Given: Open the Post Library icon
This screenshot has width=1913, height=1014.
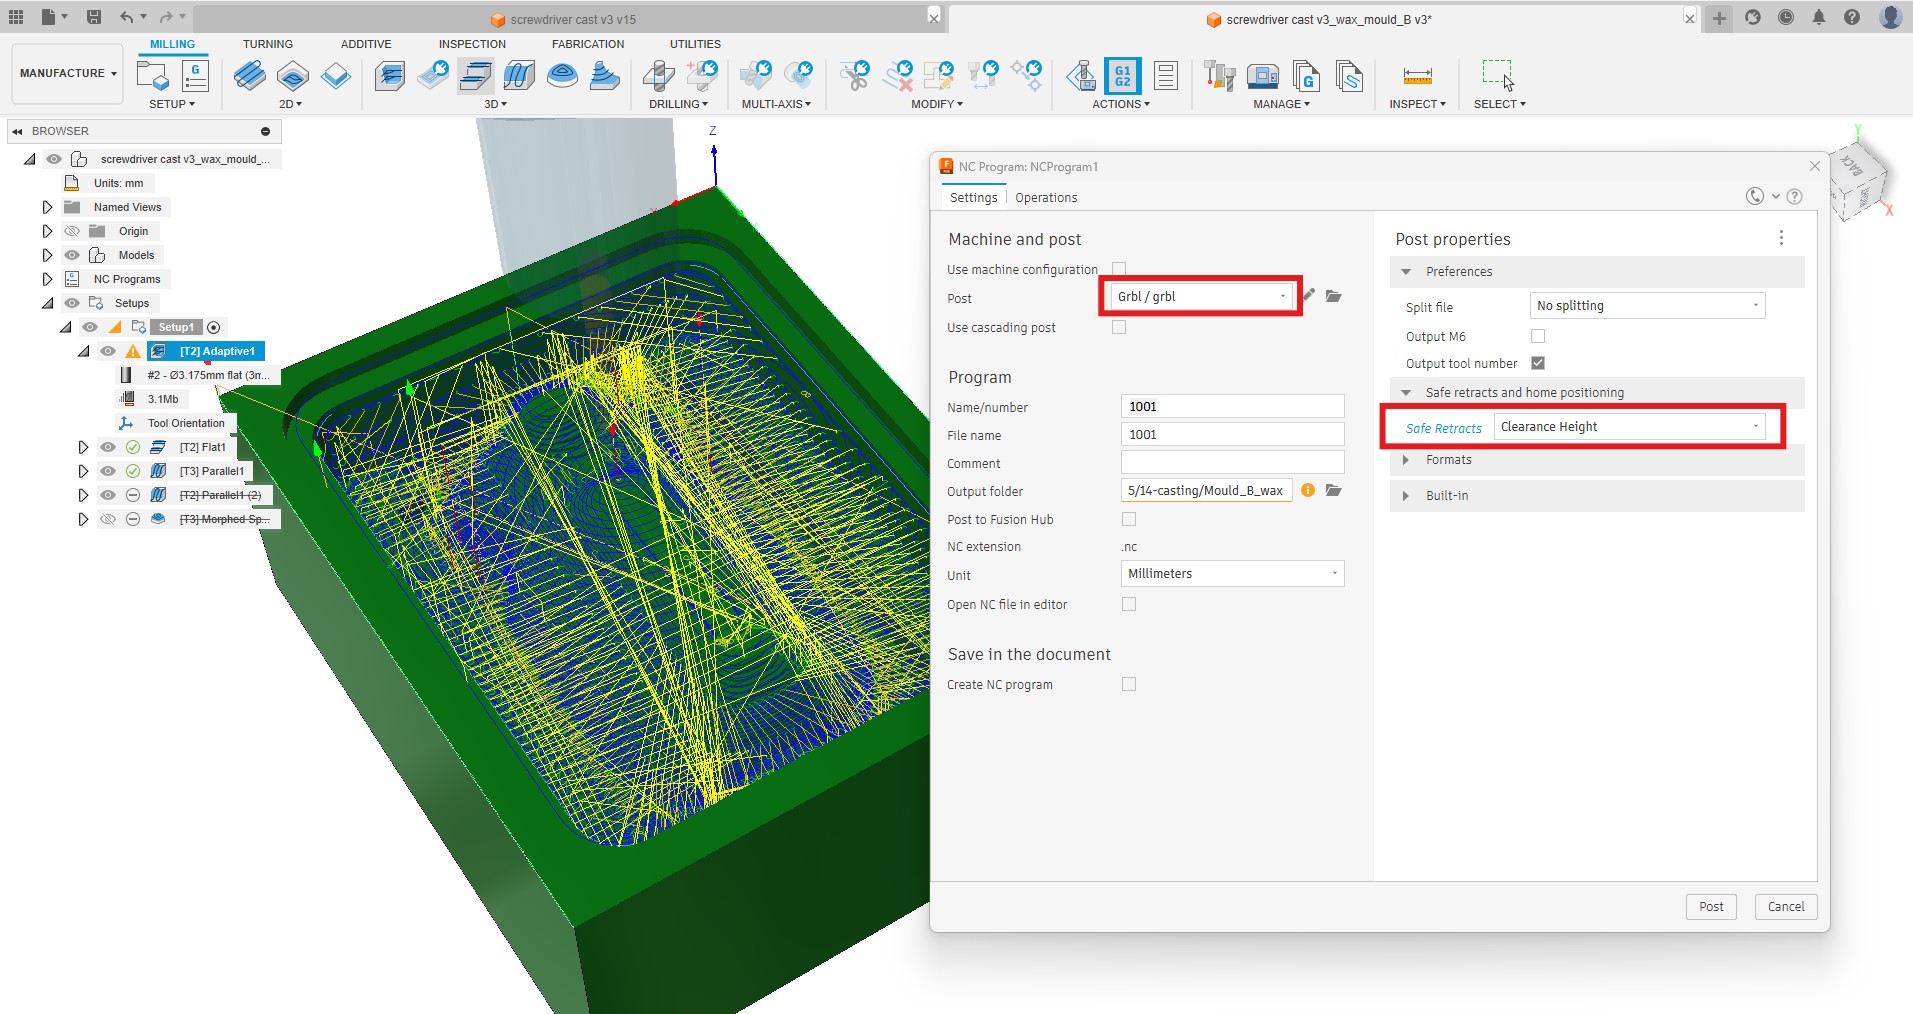Looking at the screenshot, I should 1306,76.
